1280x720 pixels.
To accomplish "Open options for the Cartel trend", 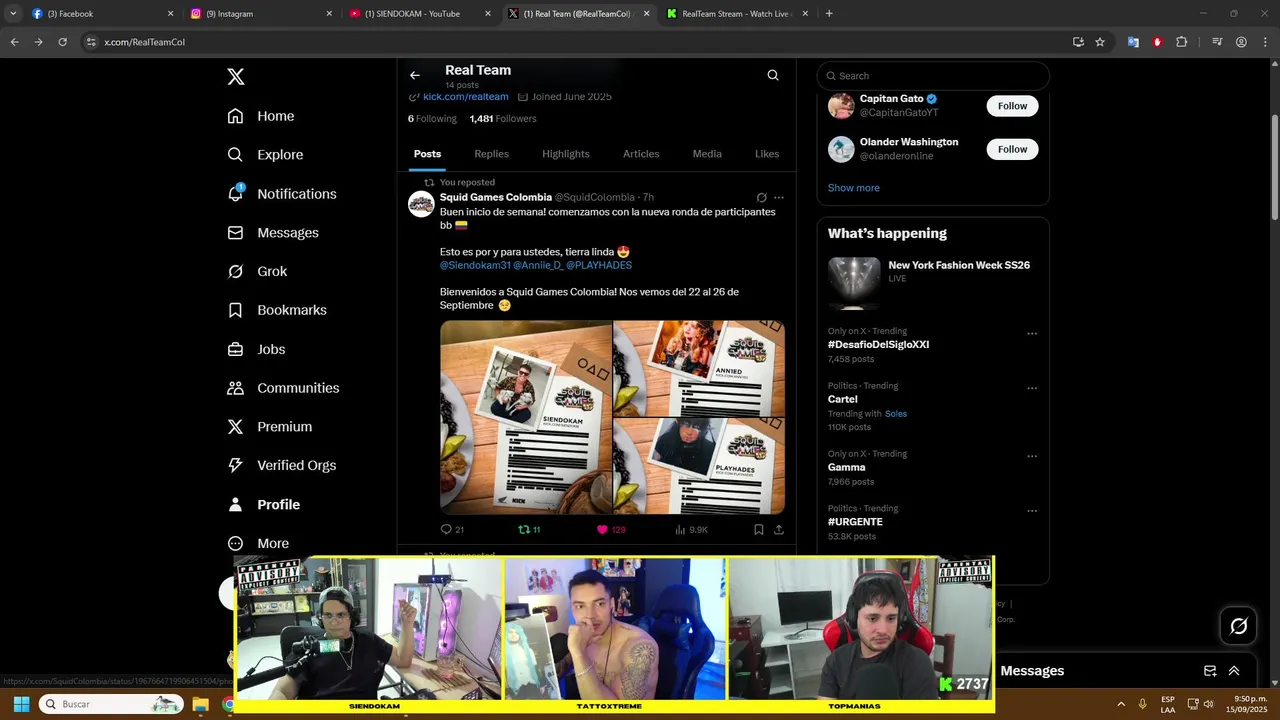I will pyautogui.click(x=1032, y=389).
